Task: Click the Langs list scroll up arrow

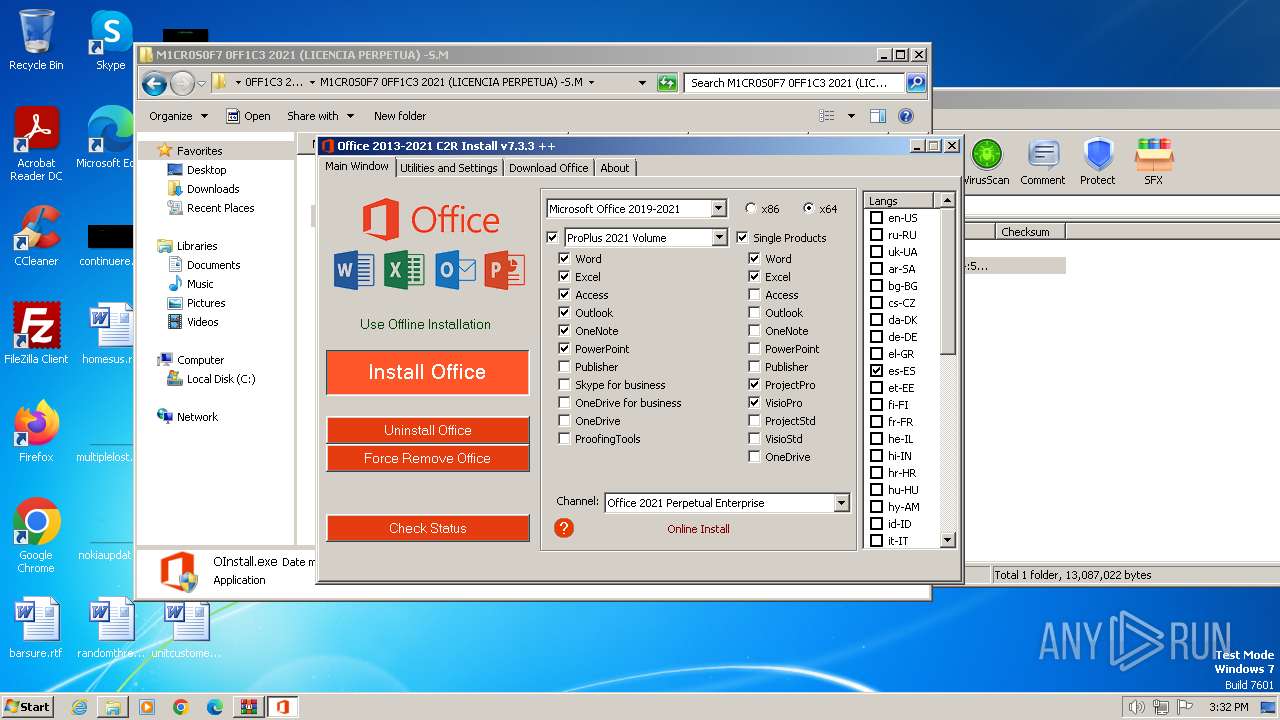Action: pyautogui.click(x=948, y=200)
